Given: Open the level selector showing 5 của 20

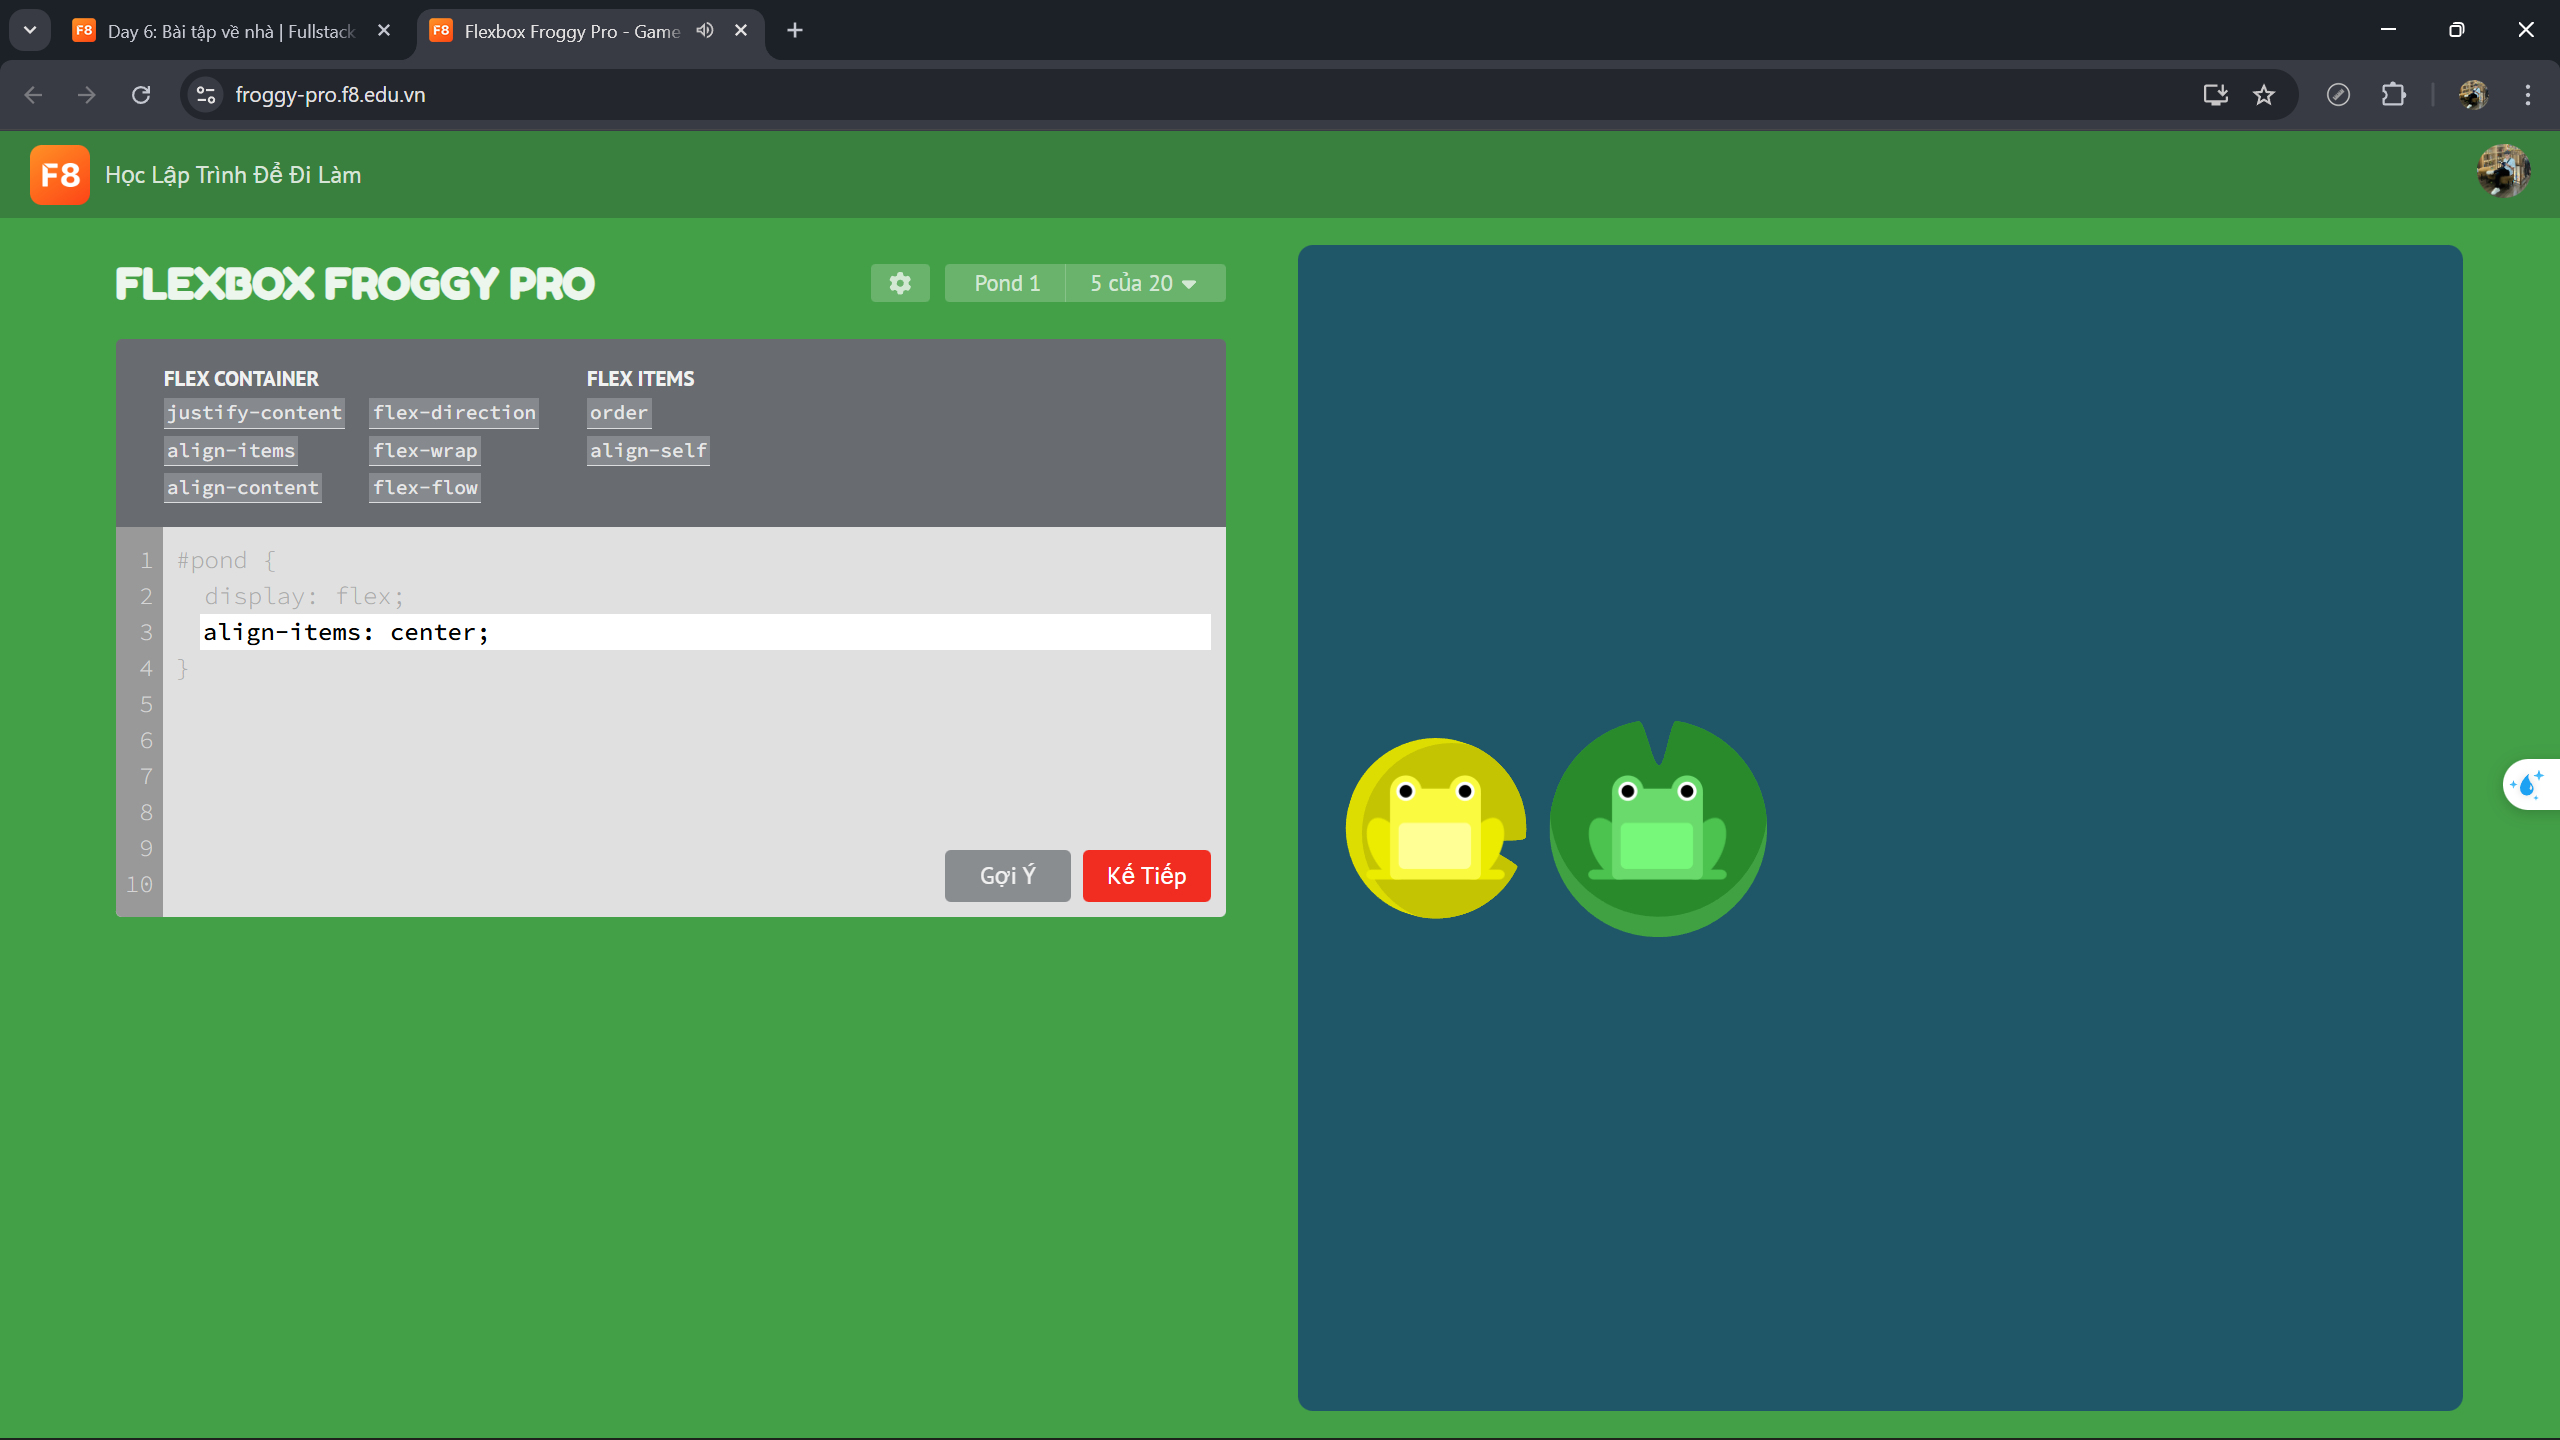Looking at the screenshot, I should 1144,283.
